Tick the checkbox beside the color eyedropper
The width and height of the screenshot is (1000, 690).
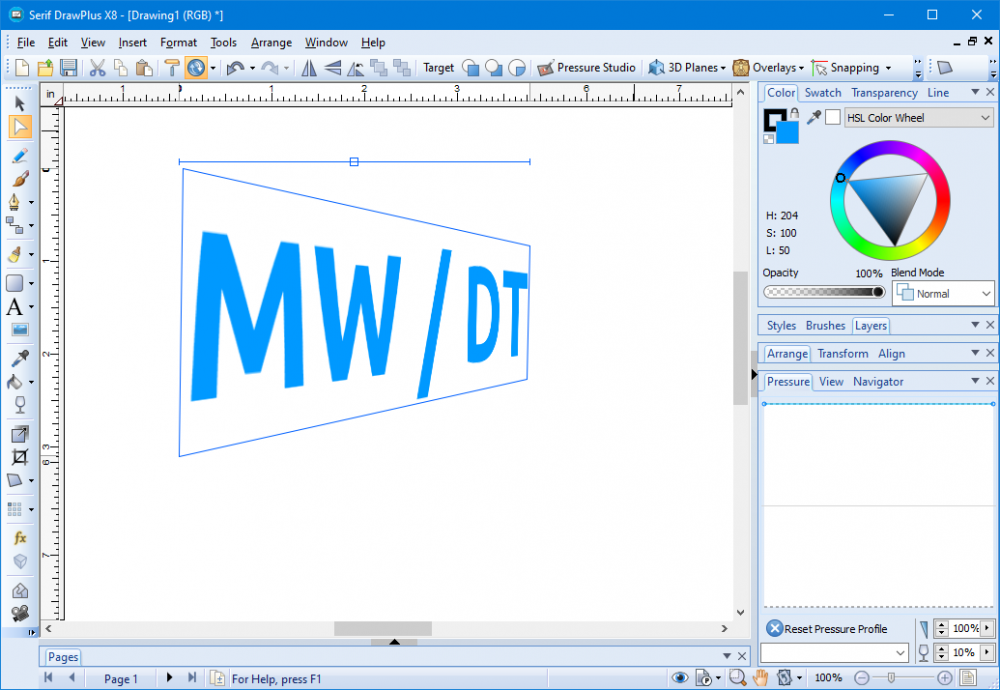(x=833, y=117)
